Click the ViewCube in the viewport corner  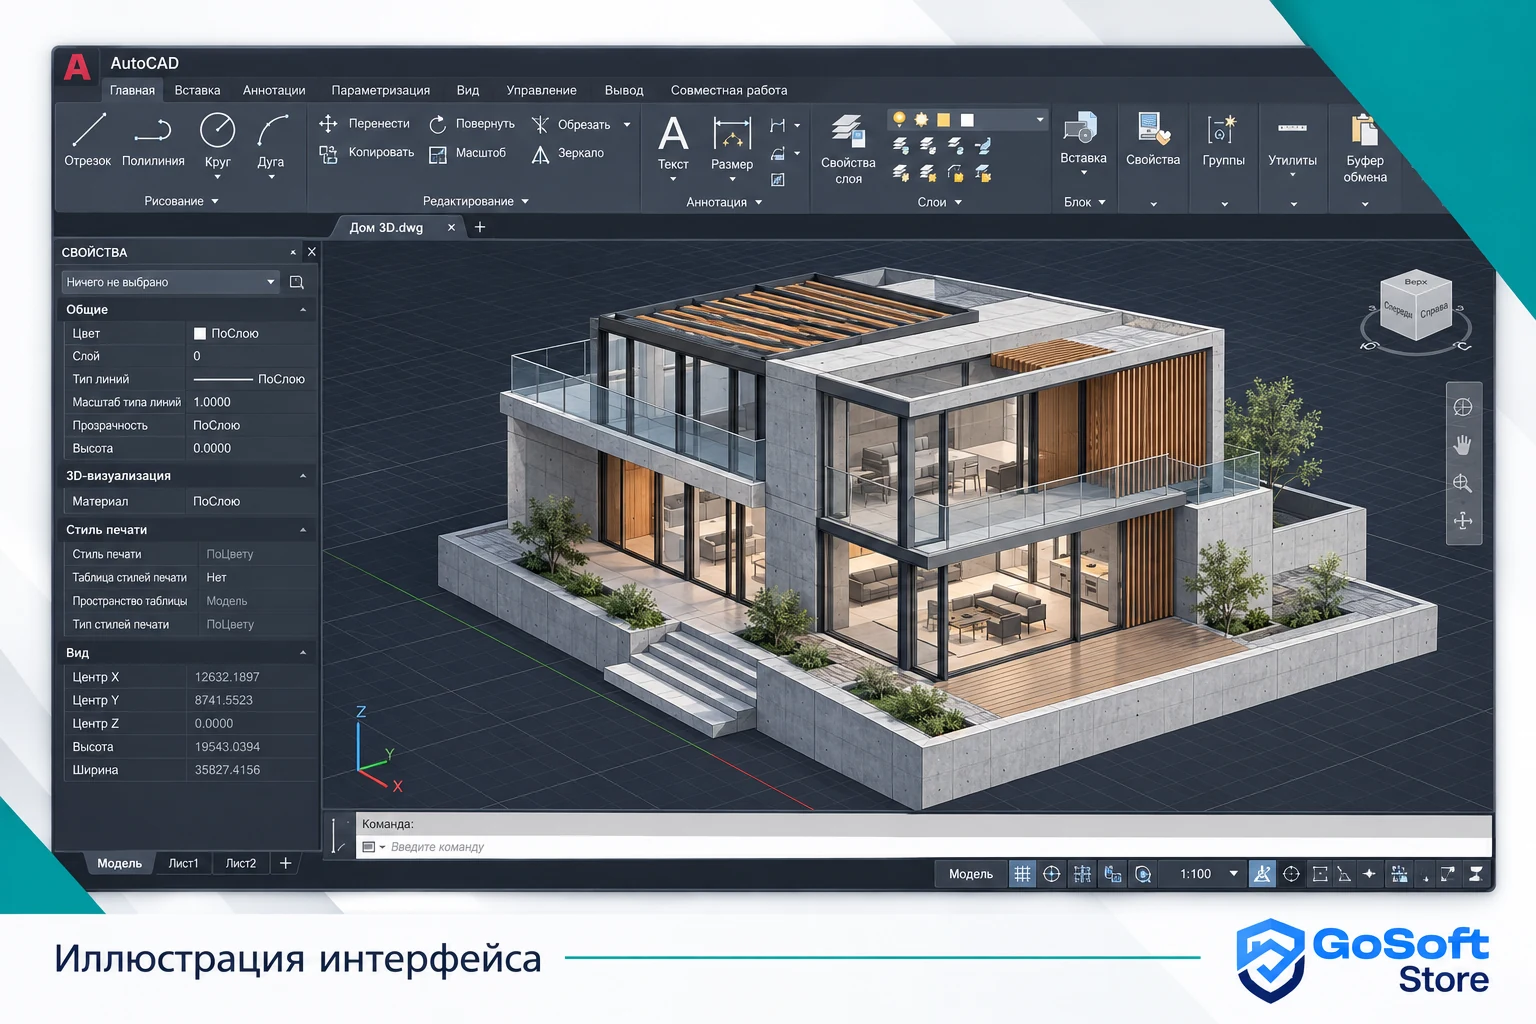point(1415,307)
